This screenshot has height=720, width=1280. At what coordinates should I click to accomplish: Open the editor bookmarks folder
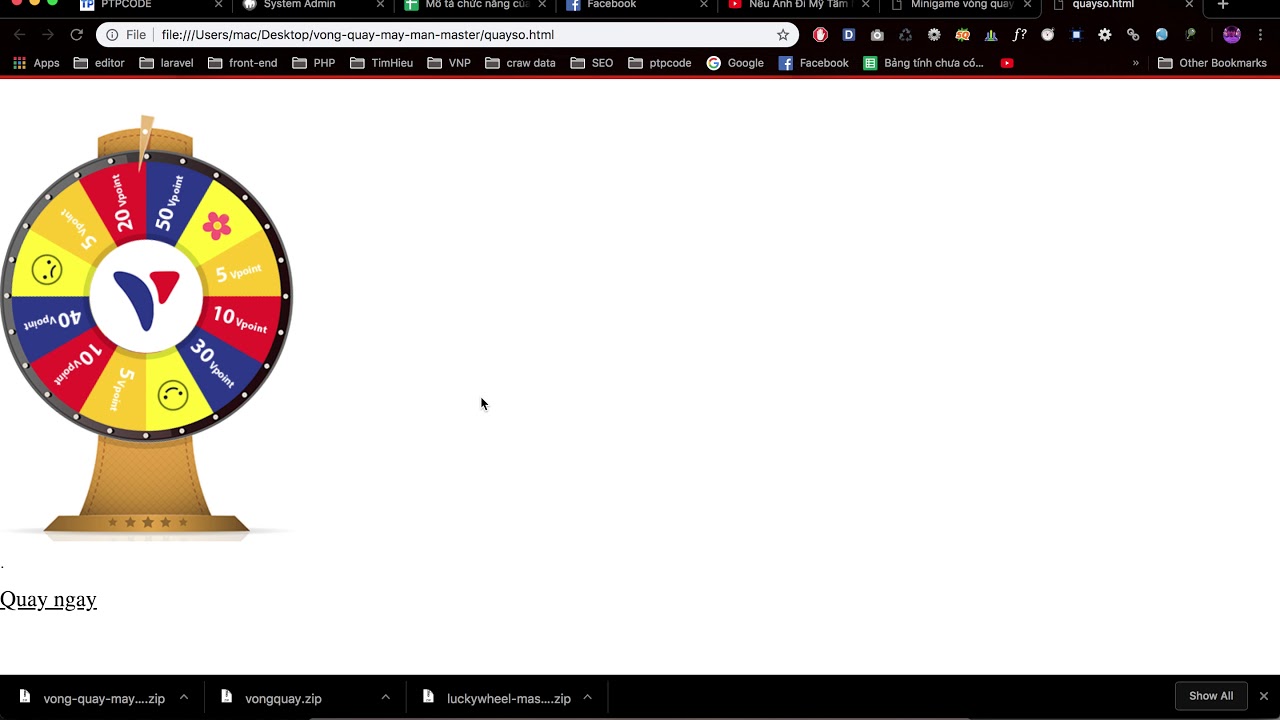point(99,63)
